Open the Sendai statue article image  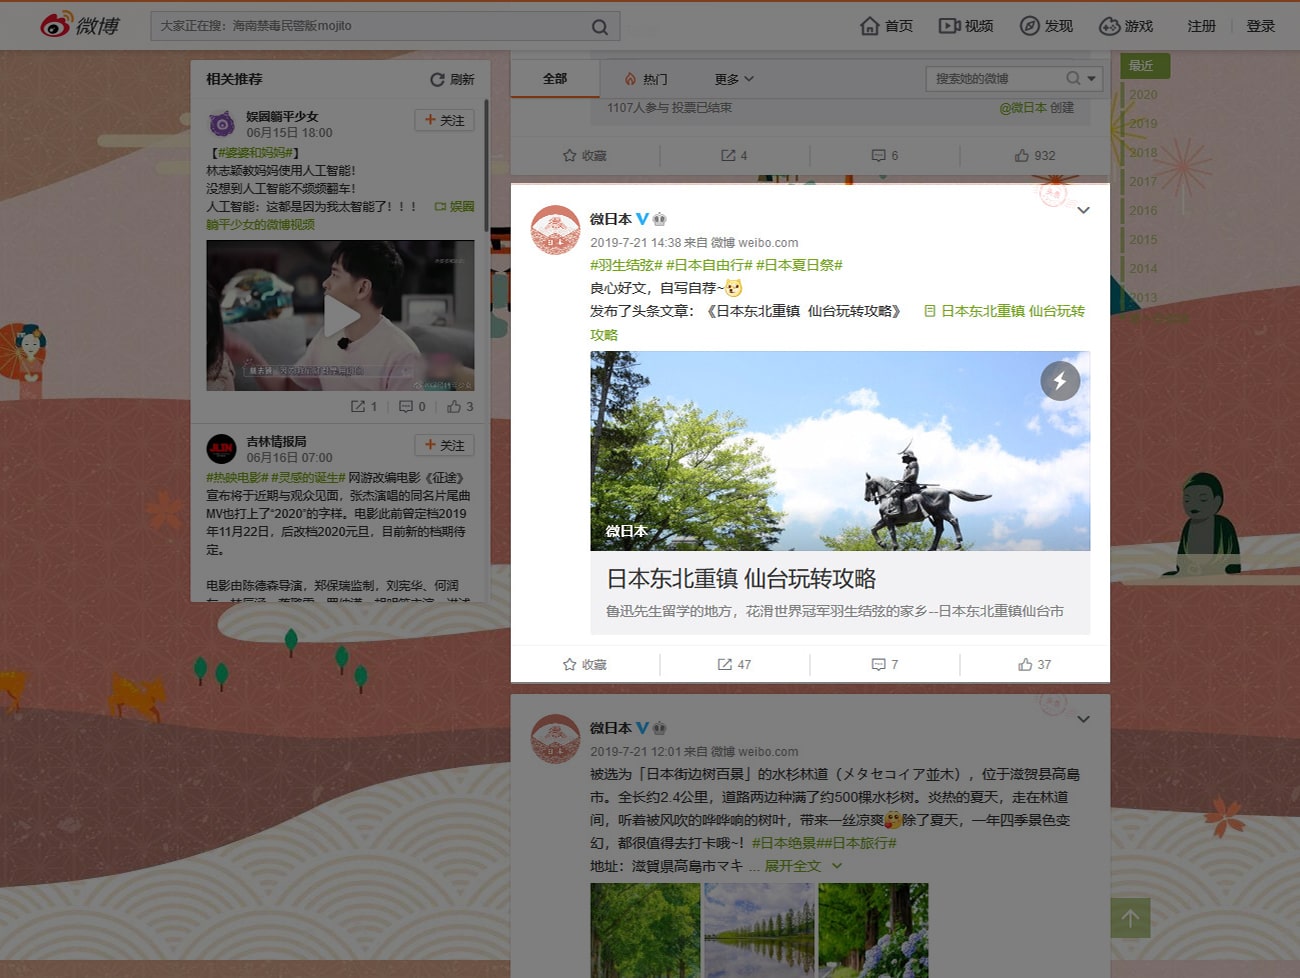coord(840,451)
